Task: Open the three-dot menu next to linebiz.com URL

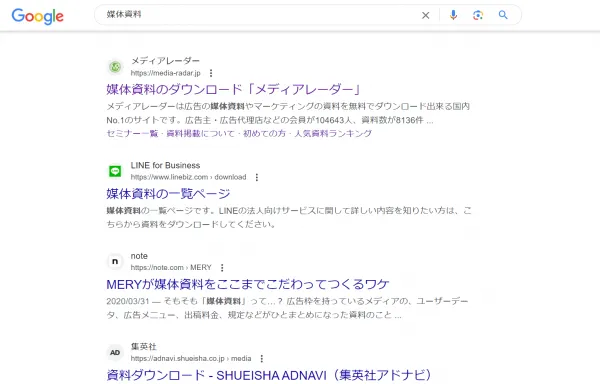Action: click(x=257, y=177)
